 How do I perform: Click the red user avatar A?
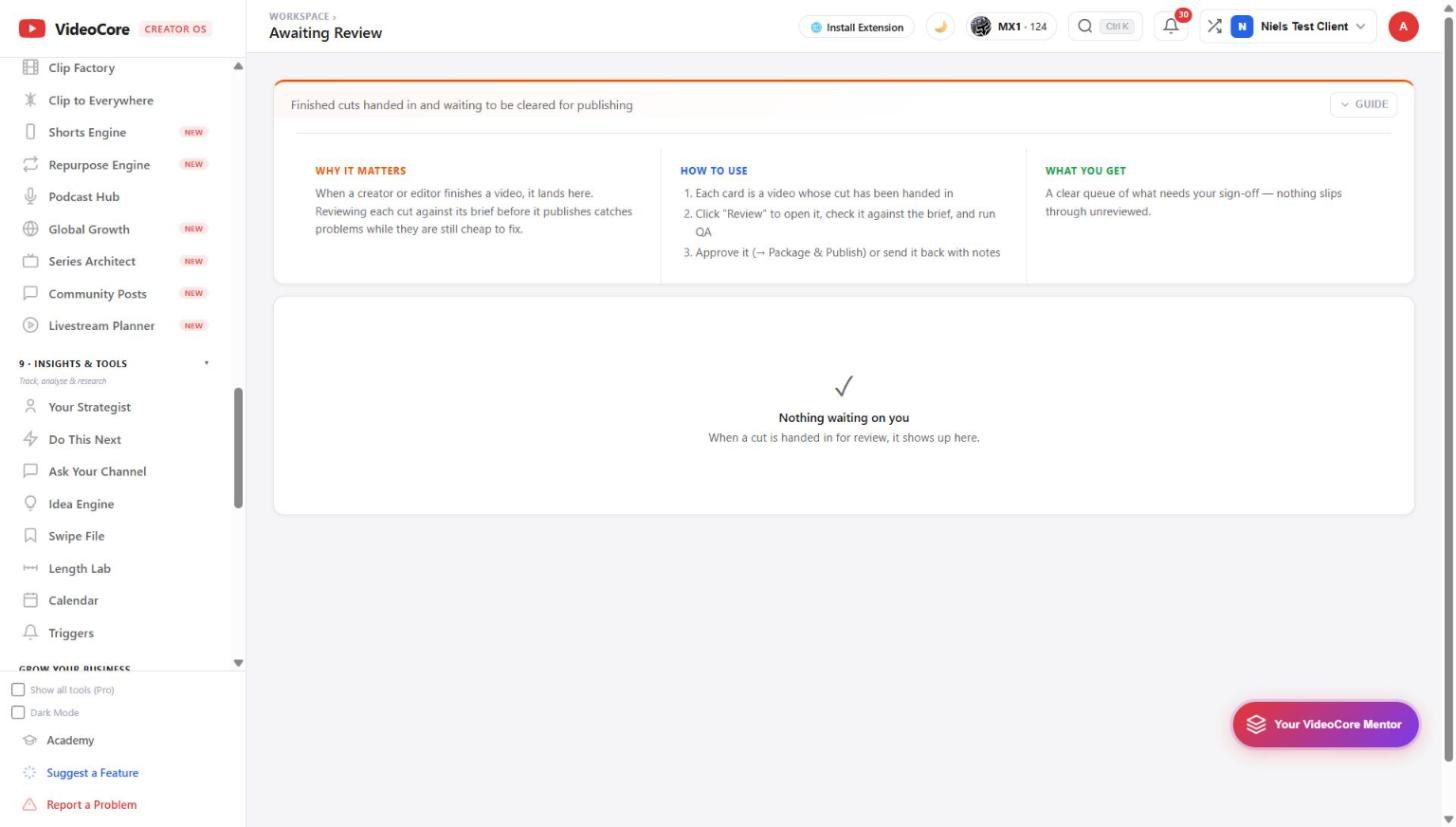[x=1403, y=27]
